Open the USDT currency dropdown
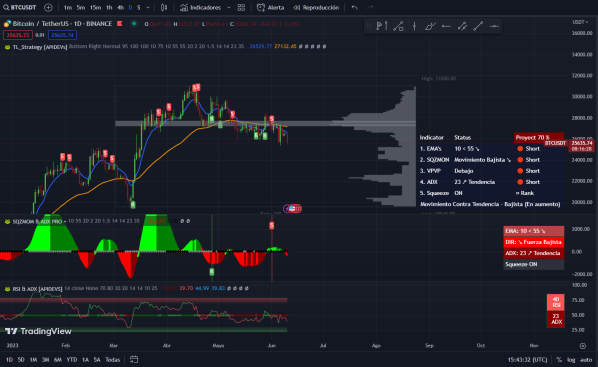 click(580, 22)
